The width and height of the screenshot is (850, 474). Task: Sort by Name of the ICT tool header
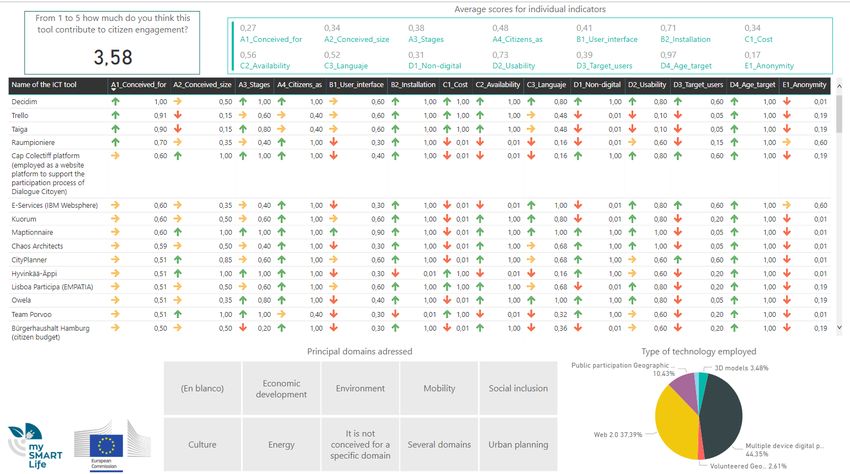click(44, 85)
